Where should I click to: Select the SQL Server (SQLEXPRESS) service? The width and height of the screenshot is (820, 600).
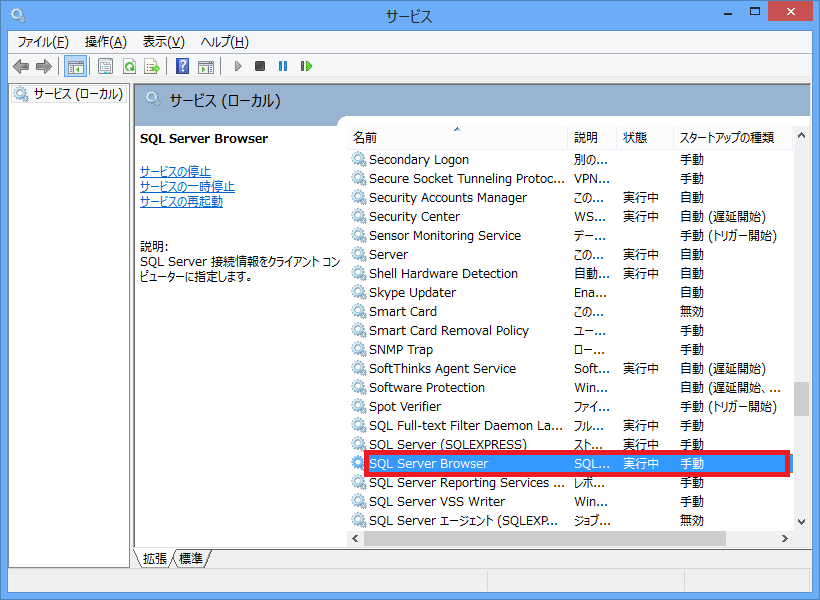[x=570, y=445]
